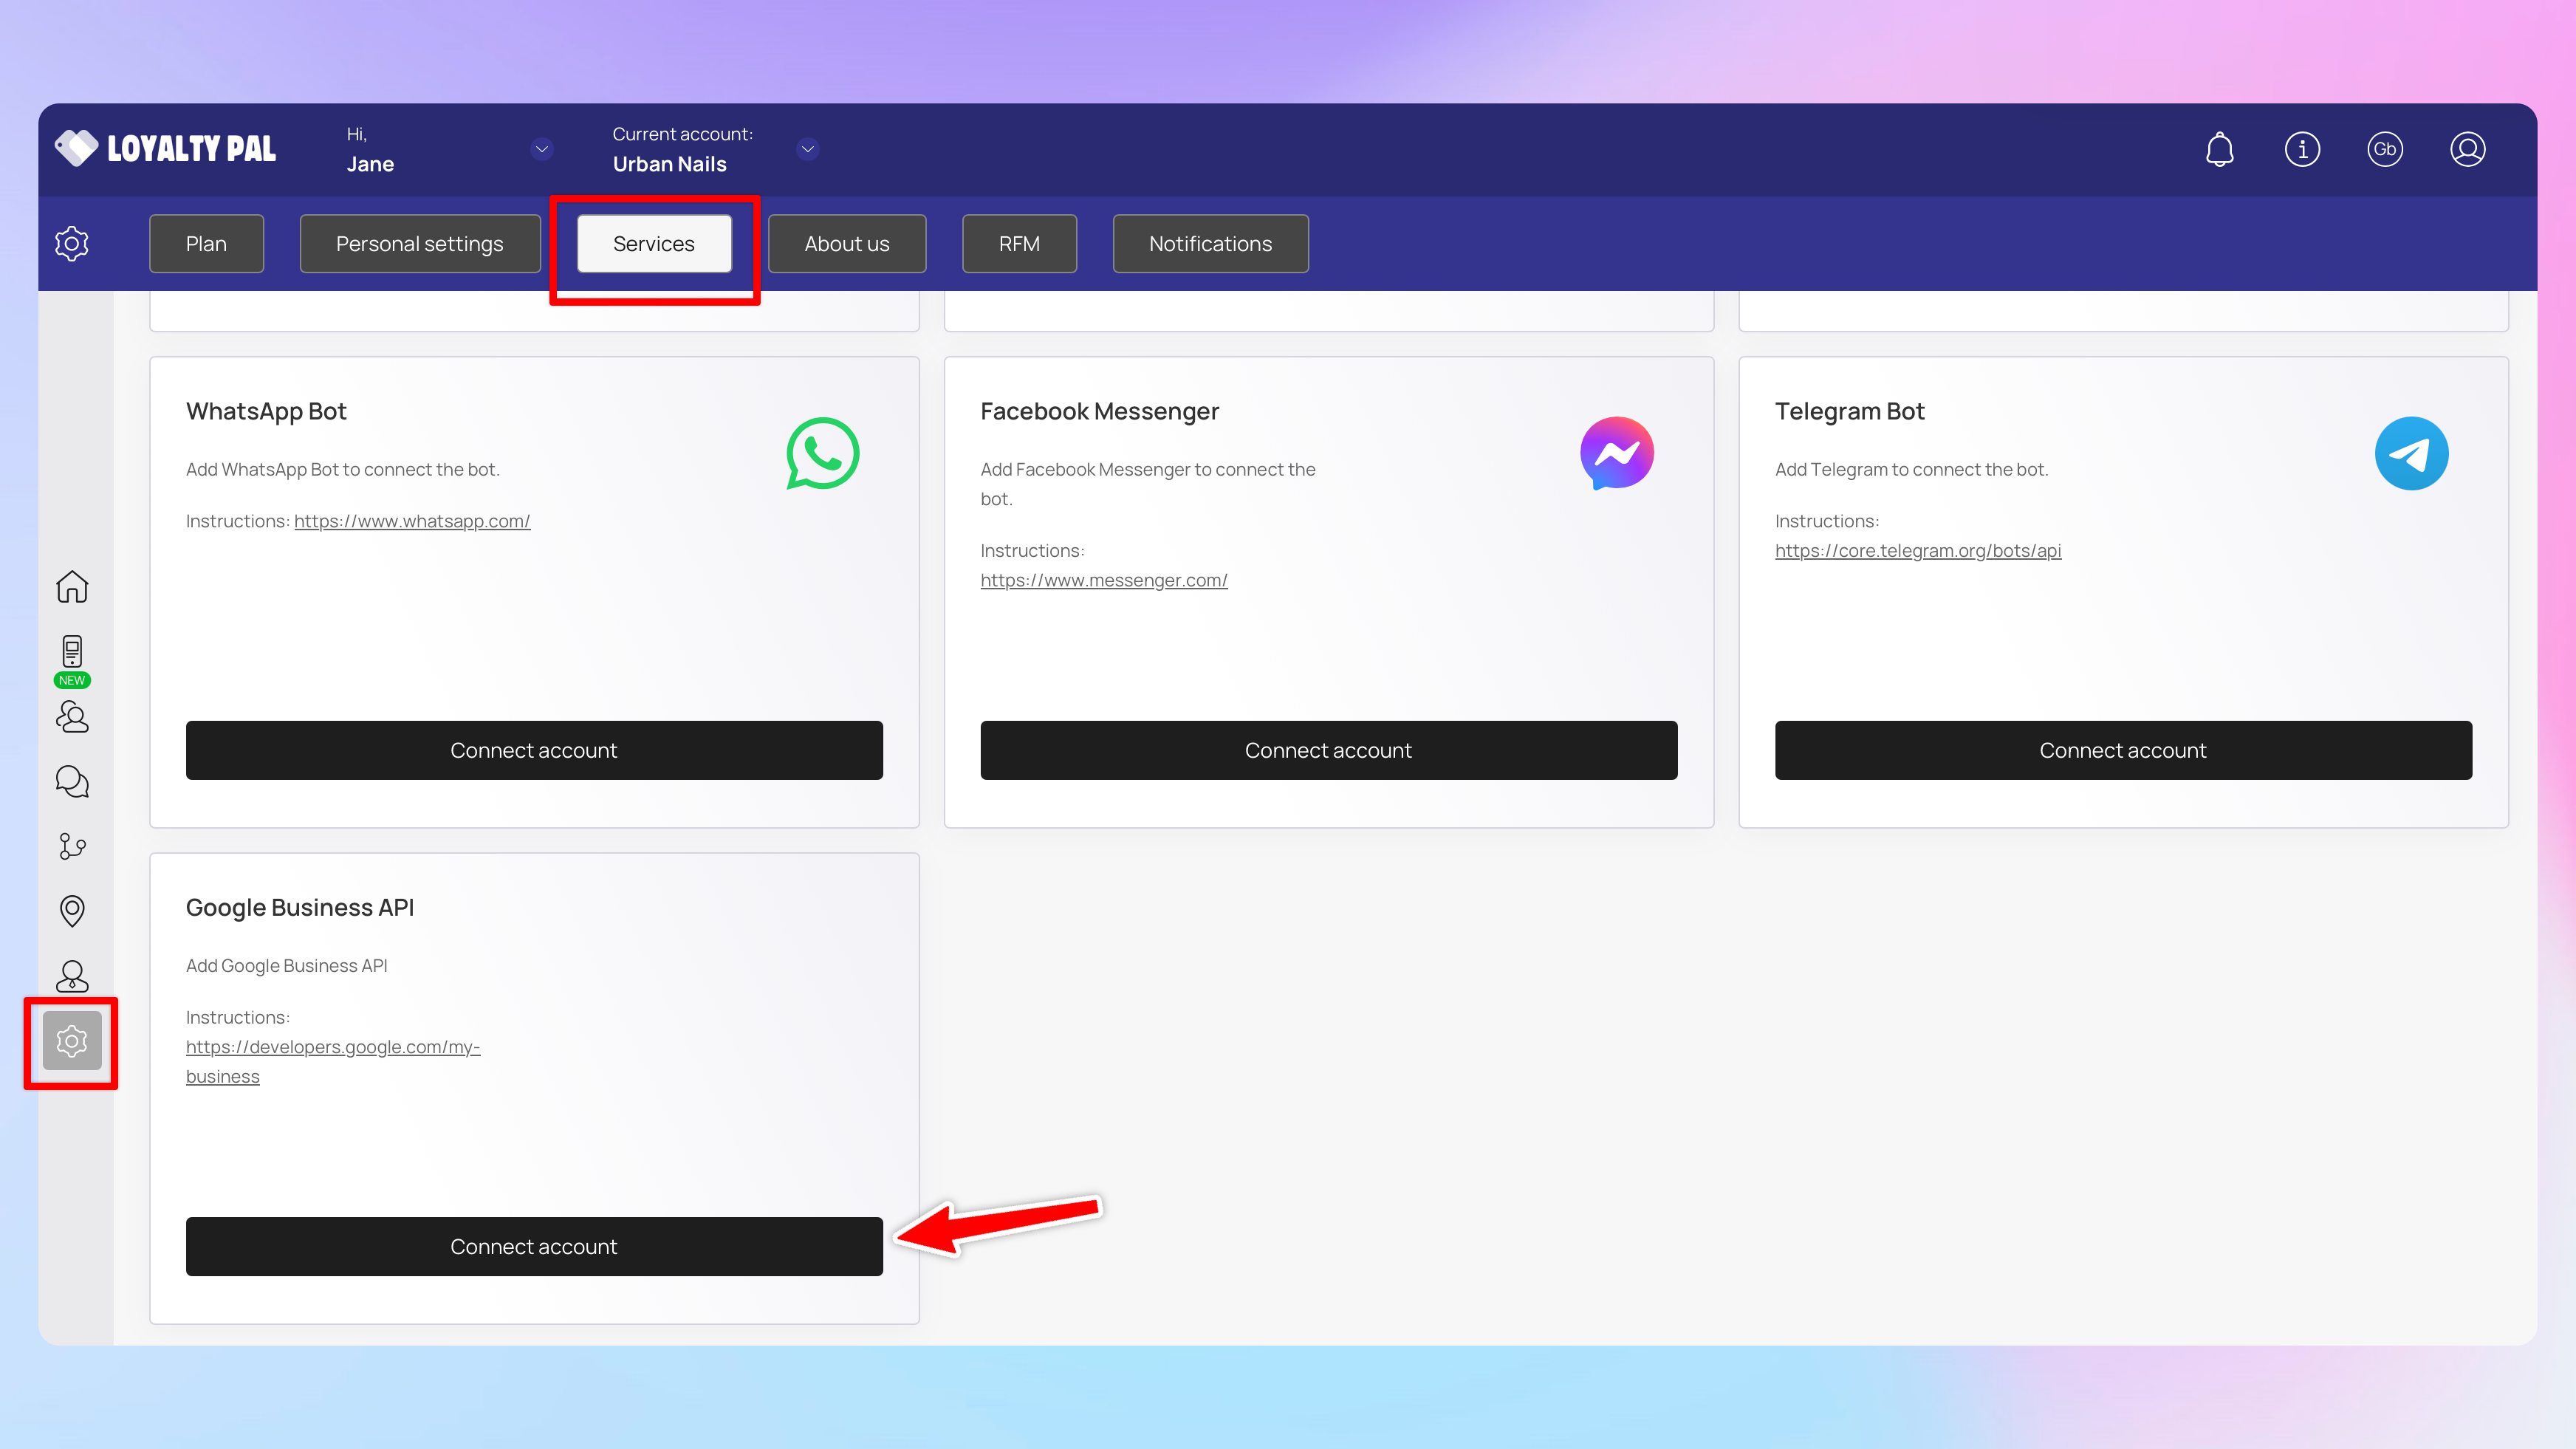
Task: Switch to the Personal settings tab
Action: (x=419, y=244)
